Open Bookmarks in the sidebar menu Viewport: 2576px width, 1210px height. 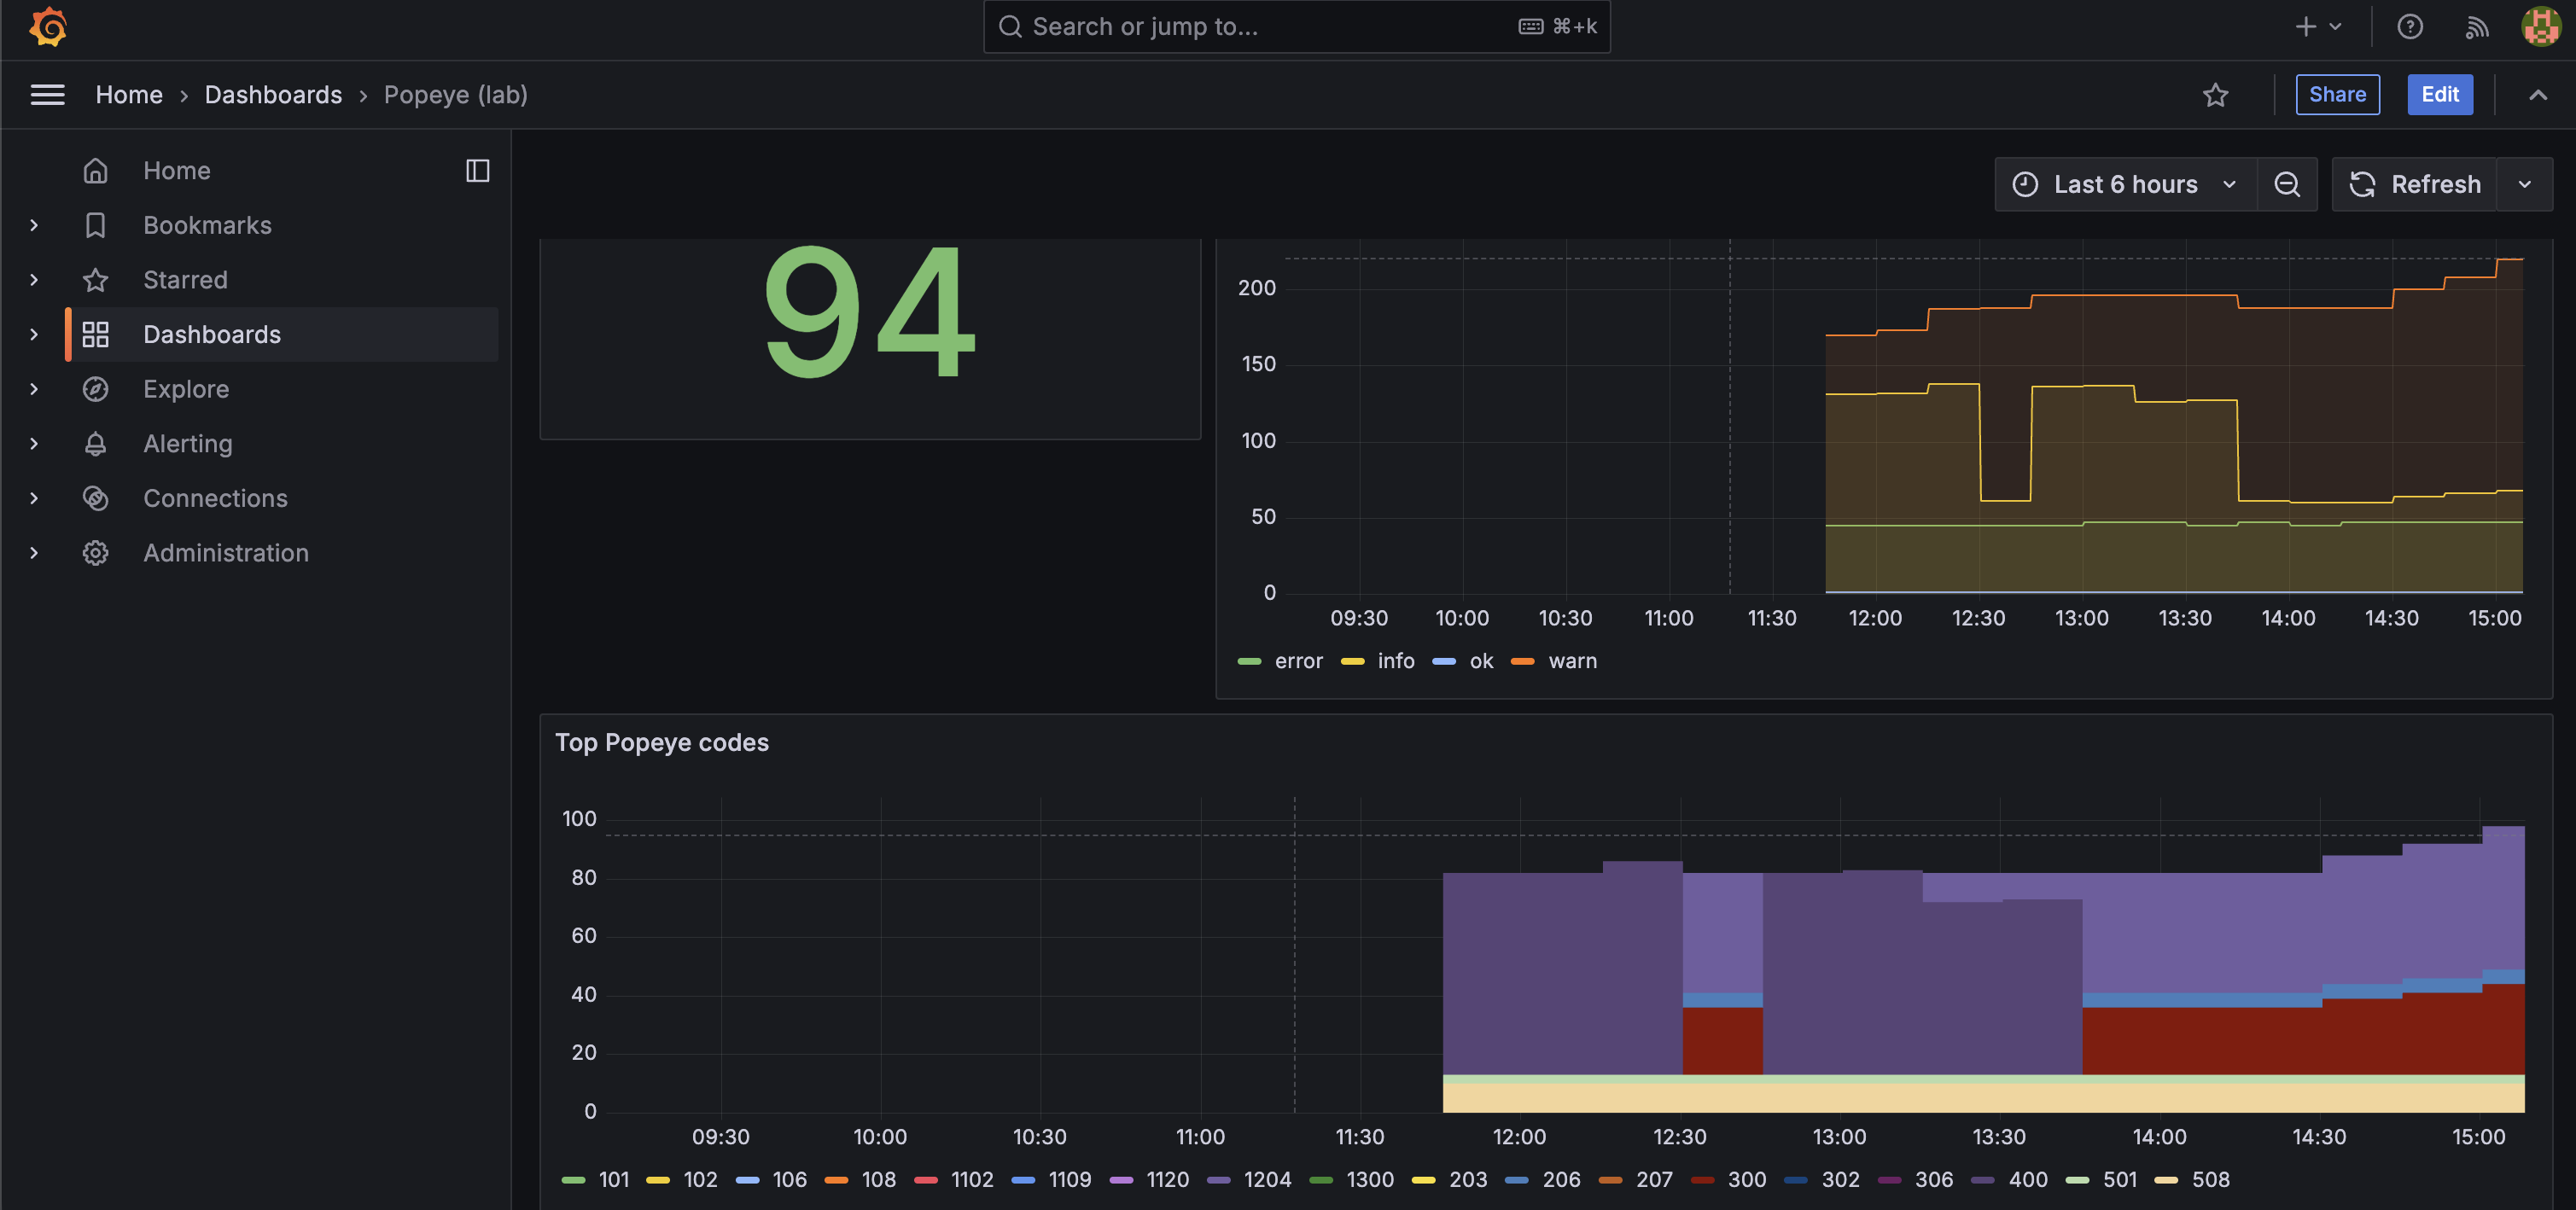[x=207, y=225]
